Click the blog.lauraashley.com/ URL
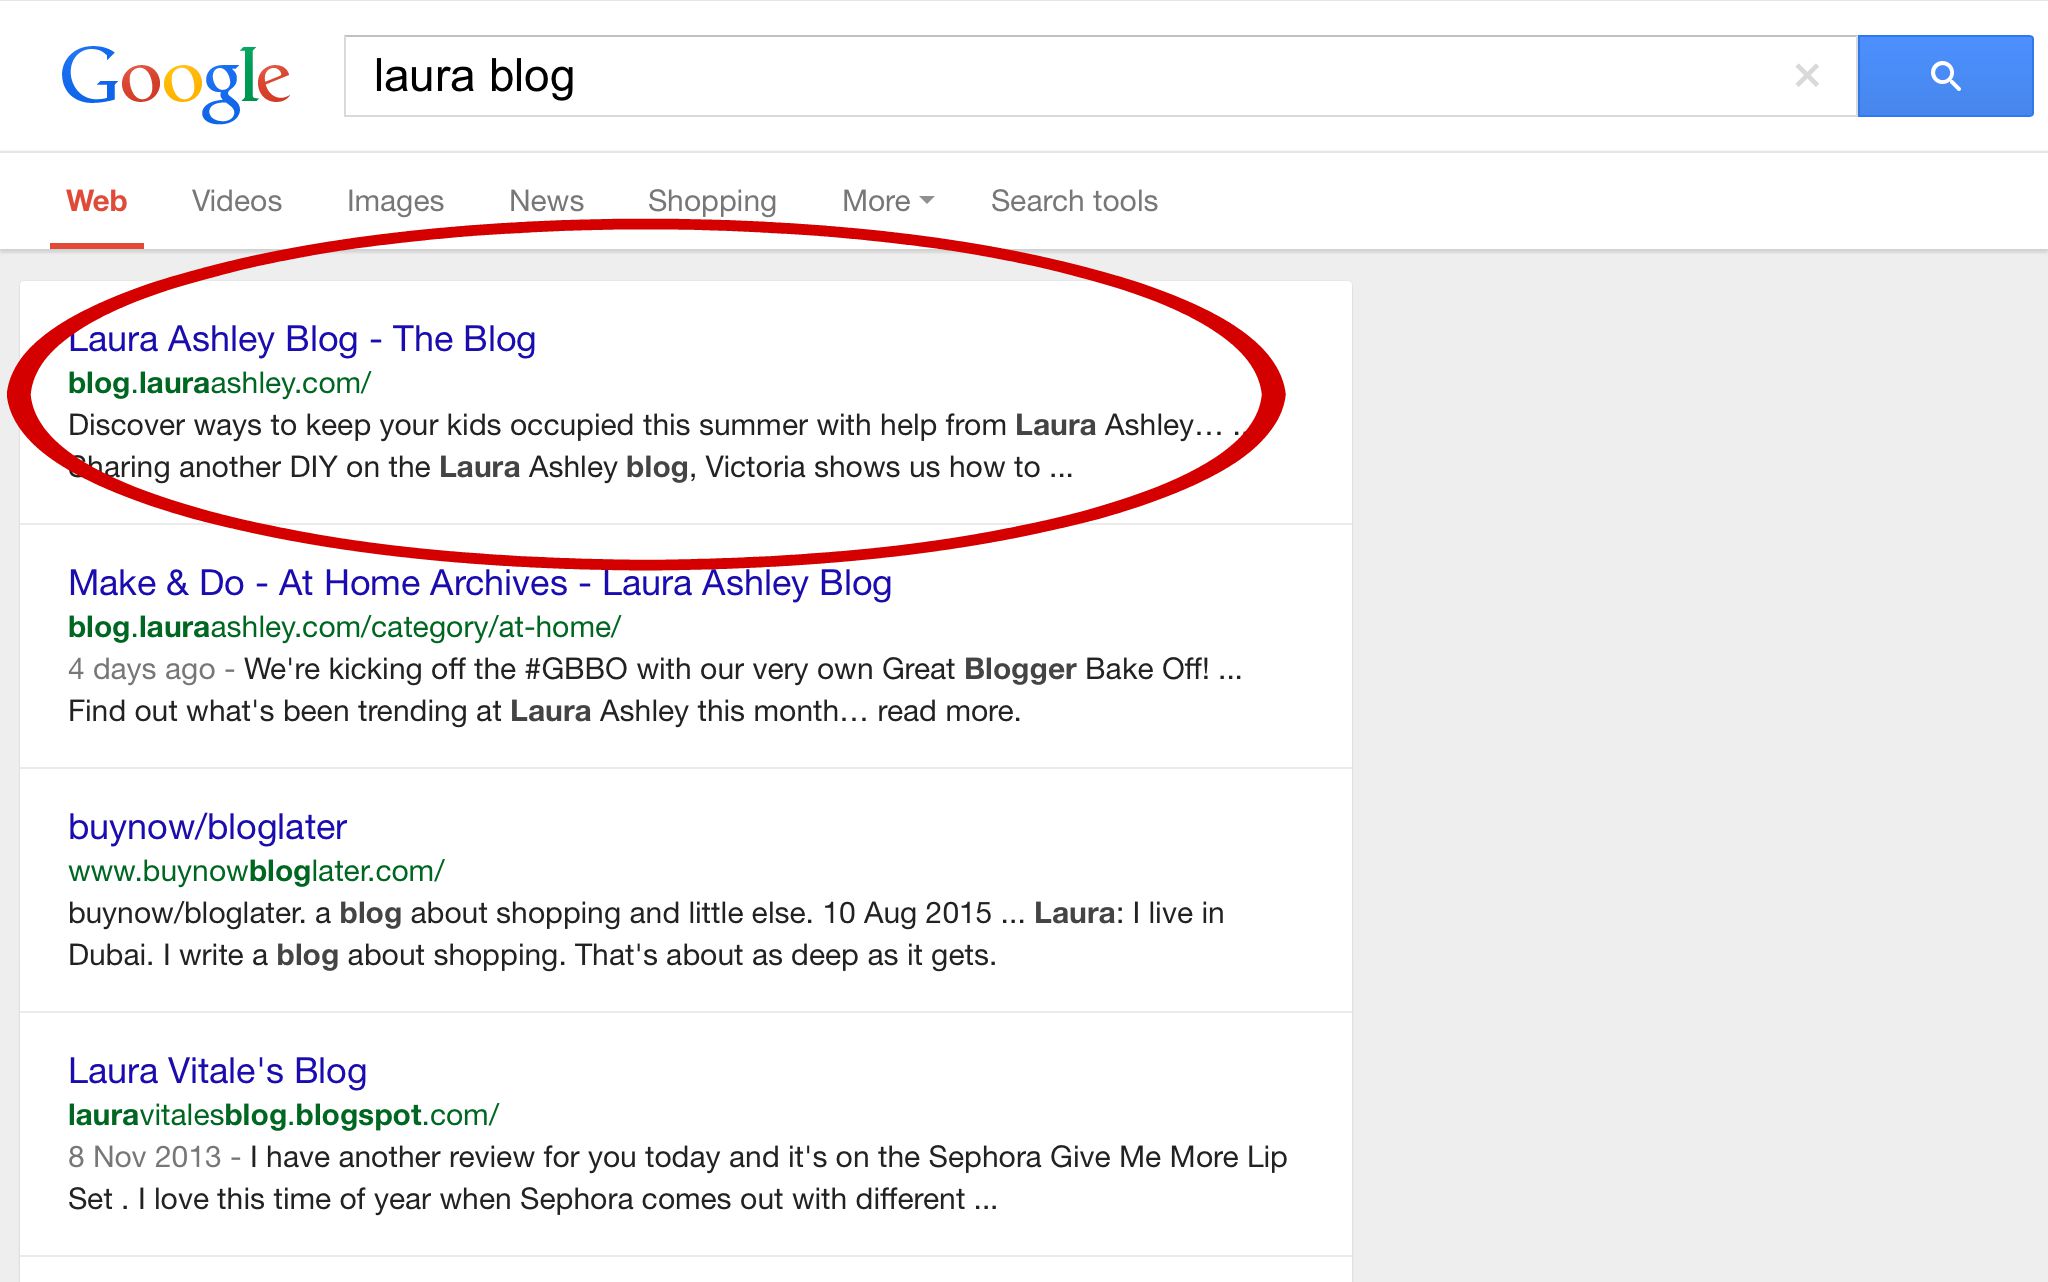The image size is (2048, 1282). point(220,383)
